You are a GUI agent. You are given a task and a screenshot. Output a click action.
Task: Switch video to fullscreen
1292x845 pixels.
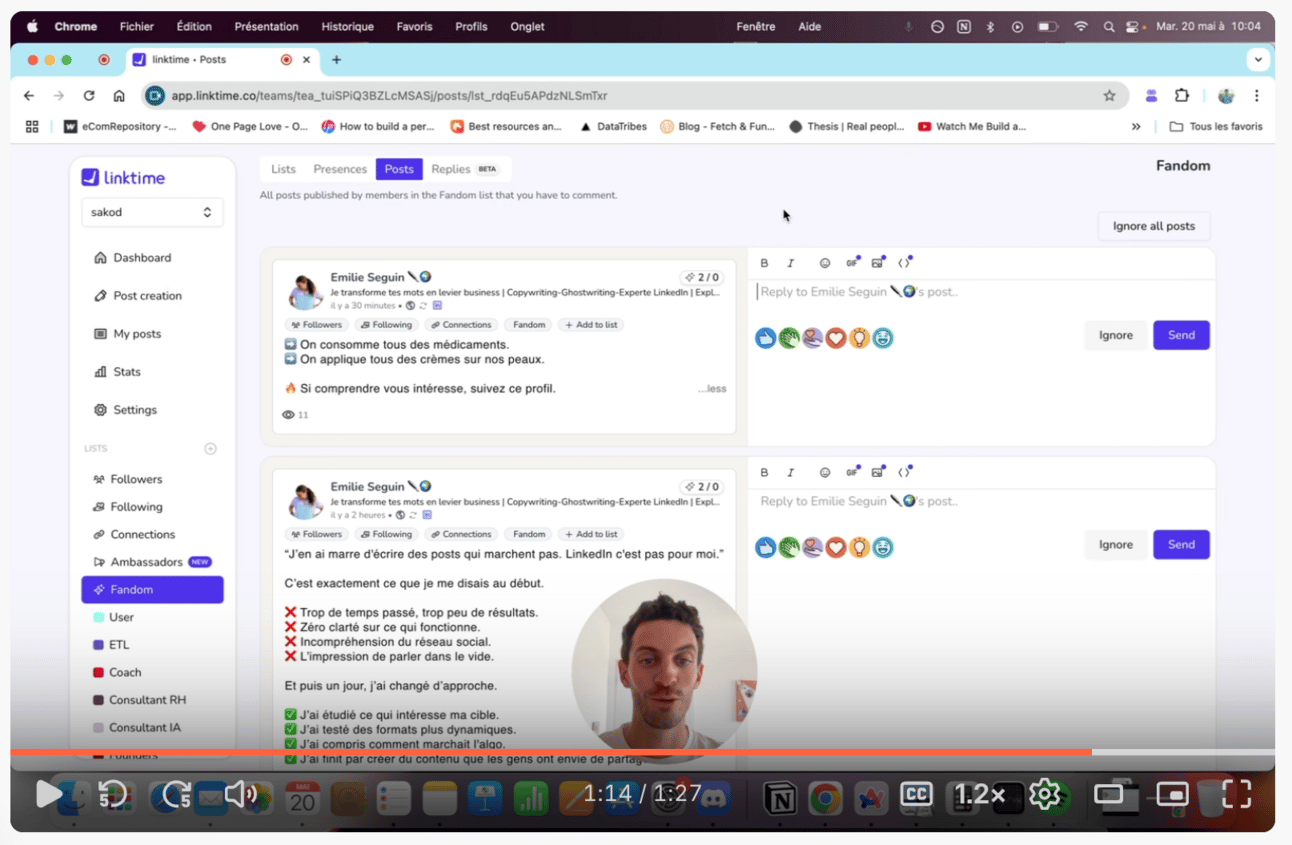tap(1237, 795)
